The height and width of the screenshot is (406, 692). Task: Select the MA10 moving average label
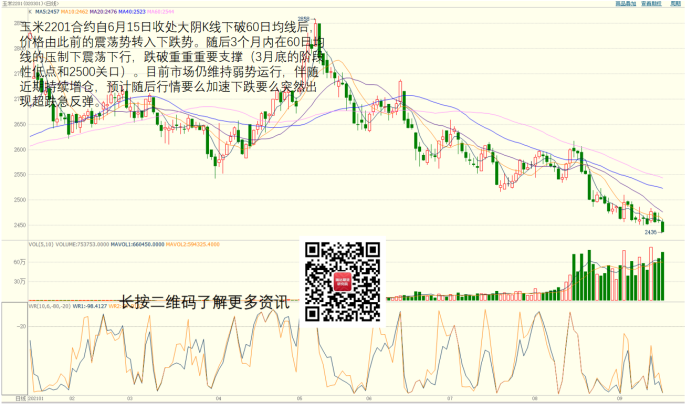72,12
